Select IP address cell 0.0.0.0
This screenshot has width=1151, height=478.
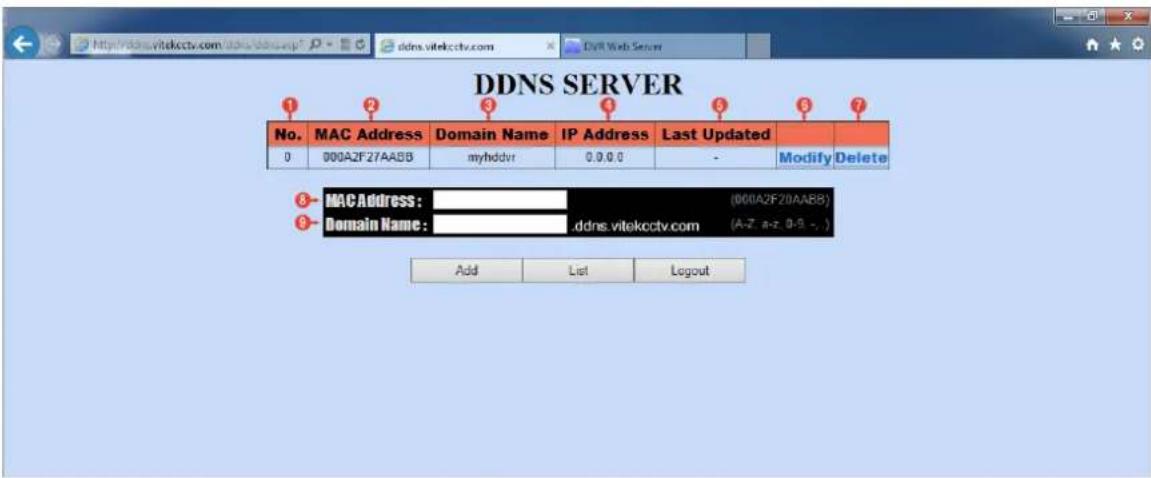tap(606, 158)
